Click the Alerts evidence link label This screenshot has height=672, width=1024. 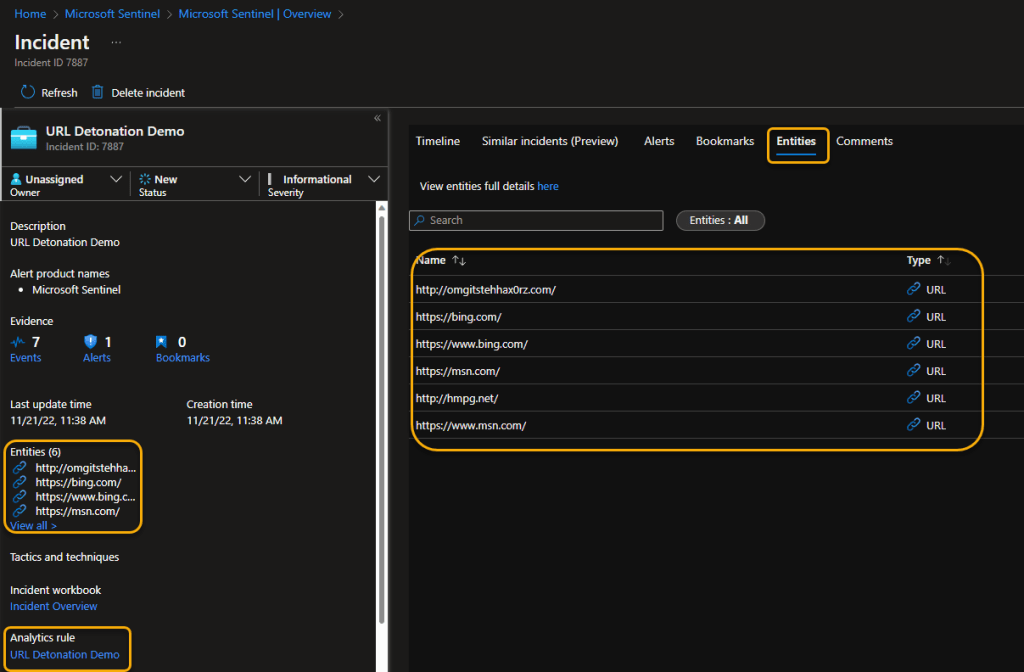coord(97,358)
